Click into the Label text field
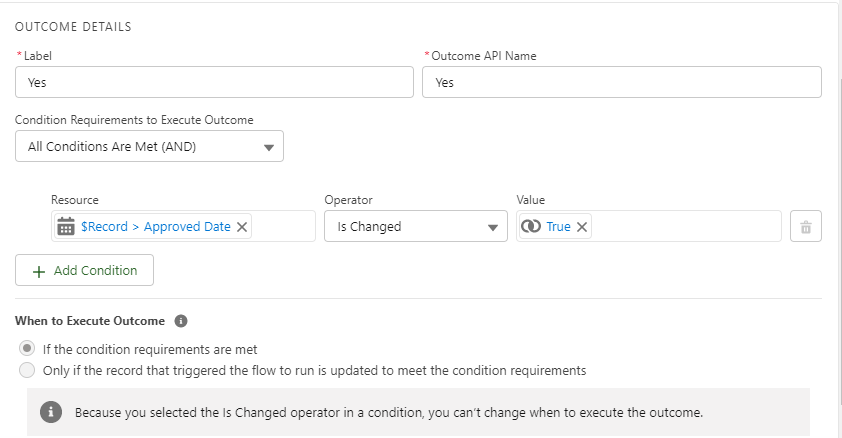 click(214, 83)
